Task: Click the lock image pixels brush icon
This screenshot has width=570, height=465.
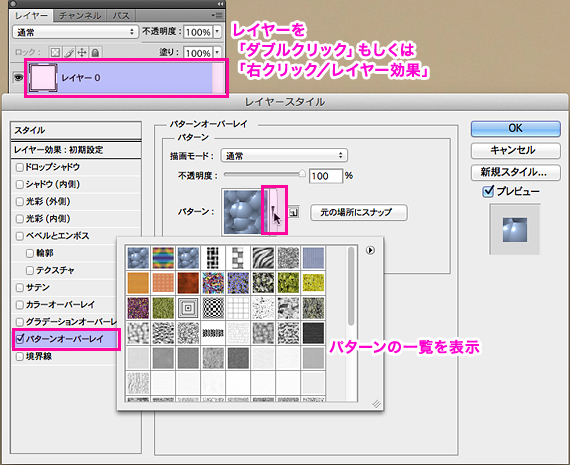Action: [x=69, y=53]
